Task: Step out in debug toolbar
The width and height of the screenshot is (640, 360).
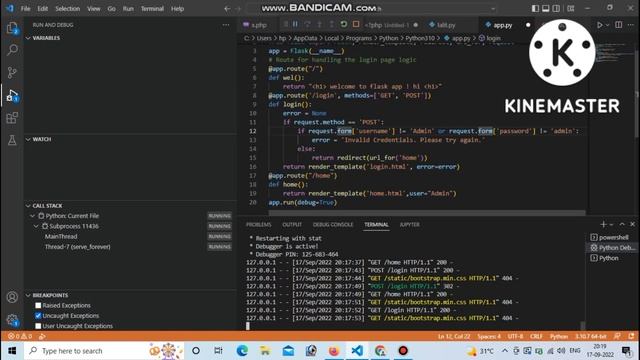Action: click(x=331, y=24)
